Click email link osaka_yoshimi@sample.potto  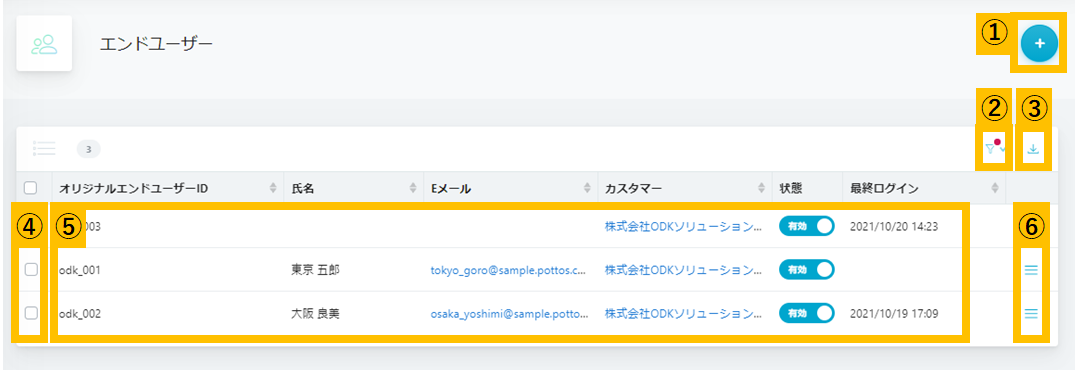(509, 313)
